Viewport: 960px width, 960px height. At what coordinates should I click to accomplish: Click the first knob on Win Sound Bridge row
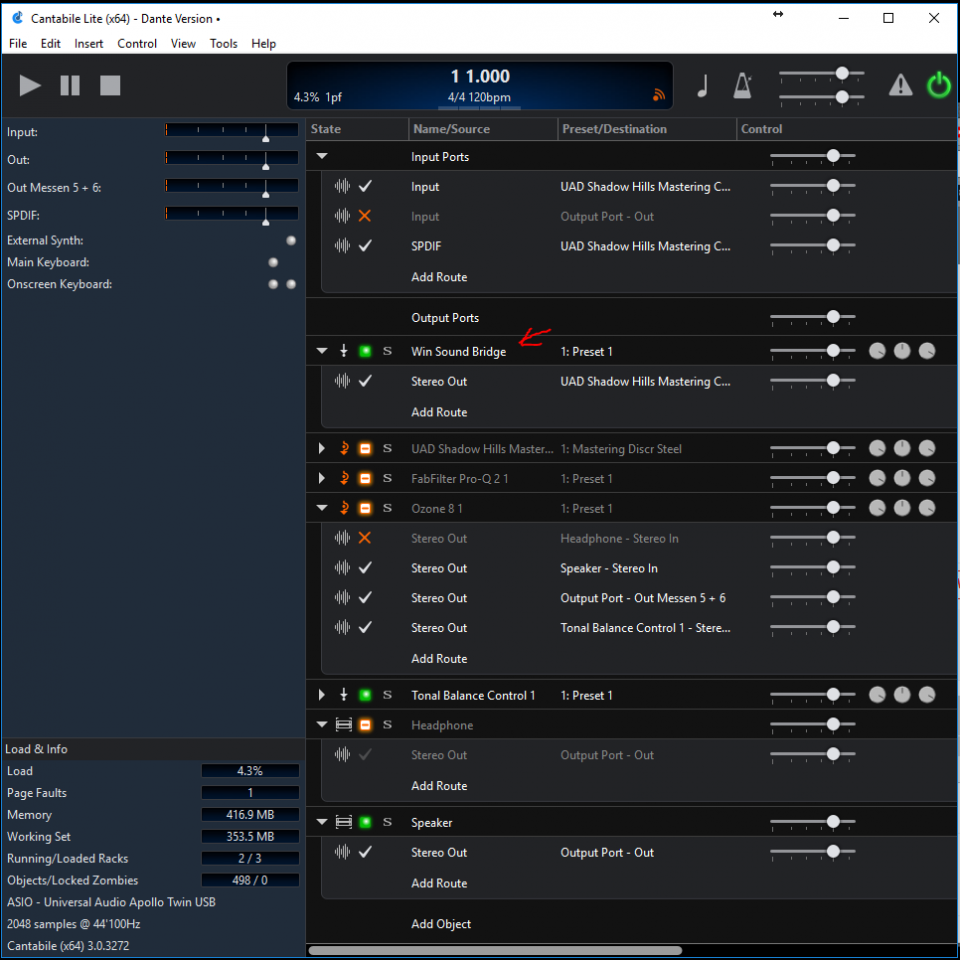click(877, 351)
